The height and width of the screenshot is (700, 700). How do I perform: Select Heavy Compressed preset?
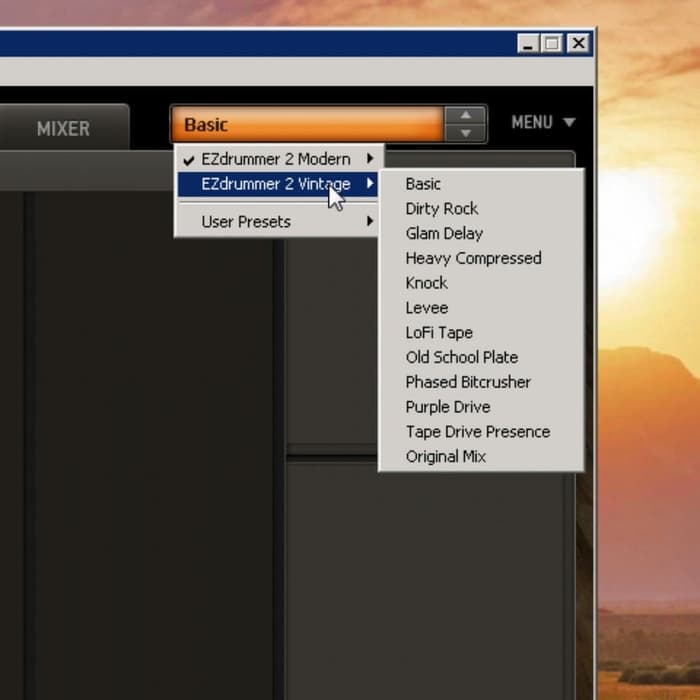pos(481,258)
